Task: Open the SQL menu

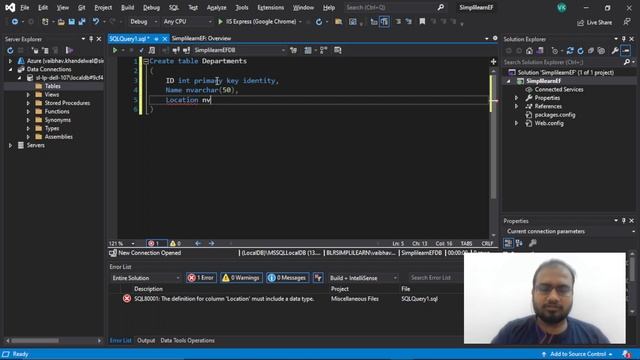Action: 174,7
